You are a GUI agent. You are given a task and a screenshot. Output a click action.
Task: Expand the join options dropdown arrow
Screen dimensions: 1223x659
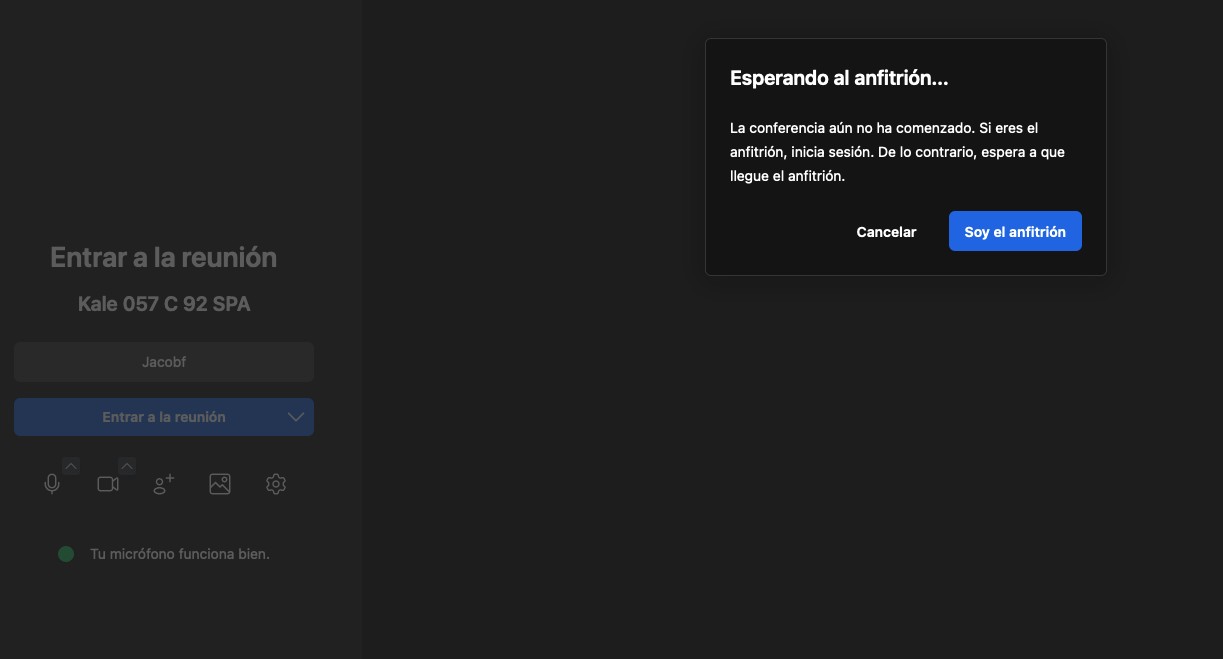pyautogui.click(x=296, y=417)
